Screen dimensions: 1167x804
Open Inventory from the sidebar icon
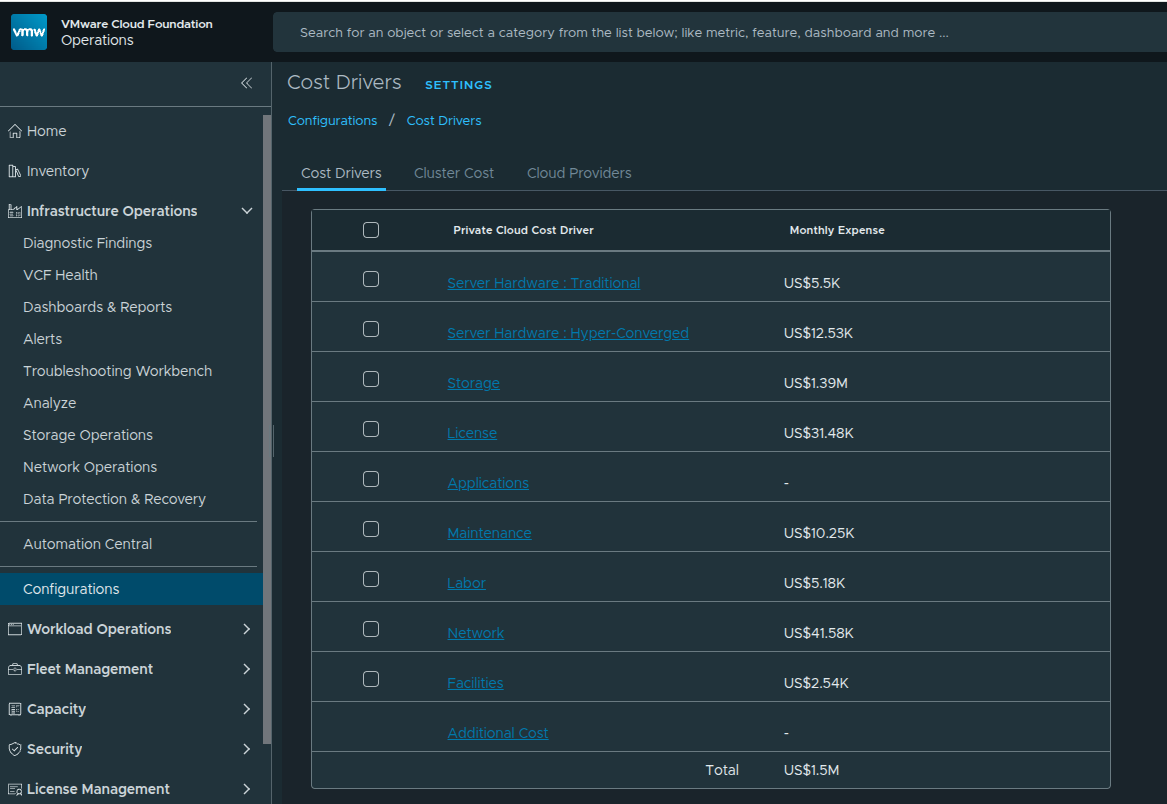coord(13,170)
